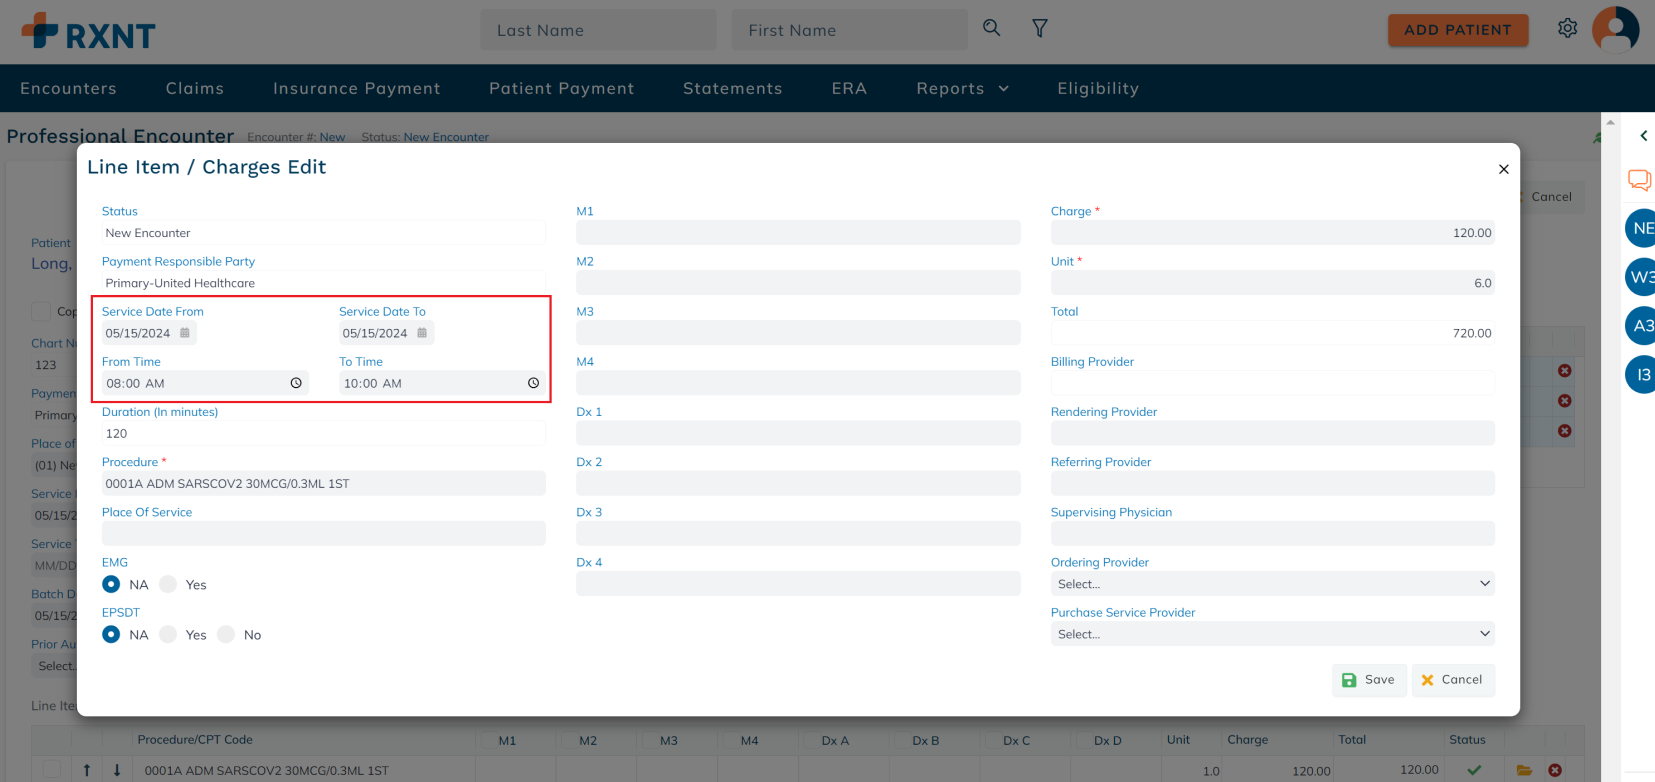The height and width of the screenshot is (782, 1655).
Task: Open Service Date To calendar picker
Action: [x=422, y=333]
